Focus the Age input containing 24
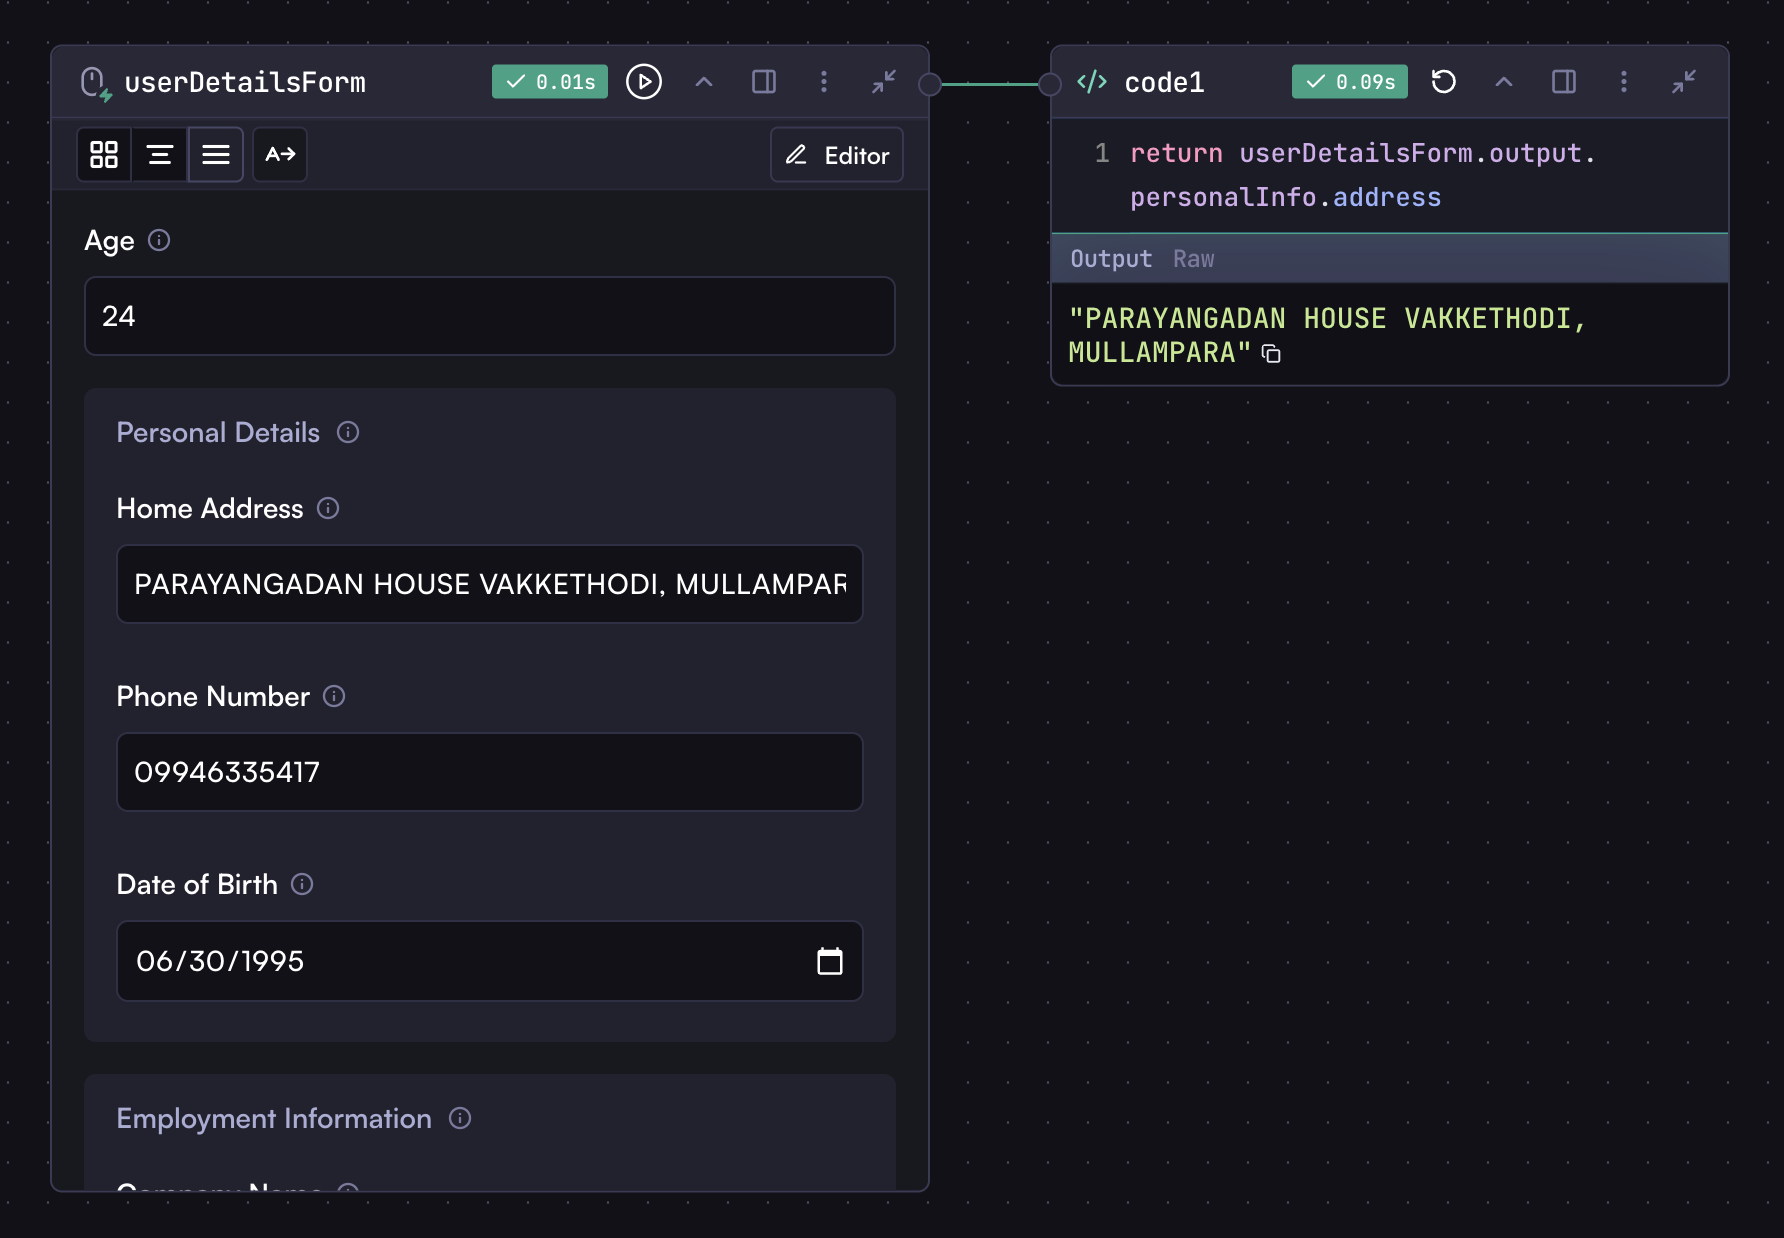The image size is (1784, 1238). click(490, 316)
